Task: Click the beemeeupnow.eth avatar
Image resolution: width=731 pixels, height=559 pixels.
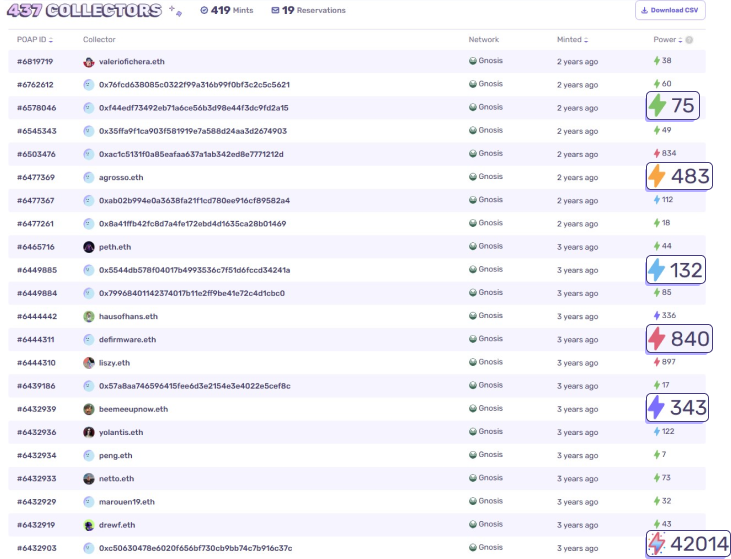Action: tap(89, 409)
